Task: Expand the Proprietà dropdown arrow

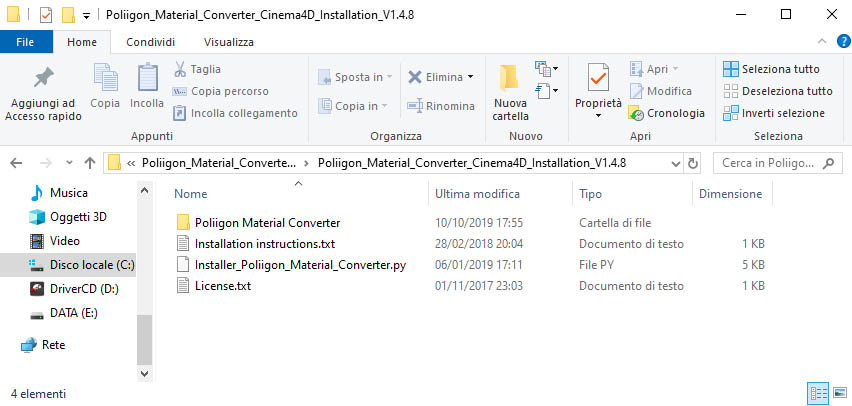Action: 598,116
